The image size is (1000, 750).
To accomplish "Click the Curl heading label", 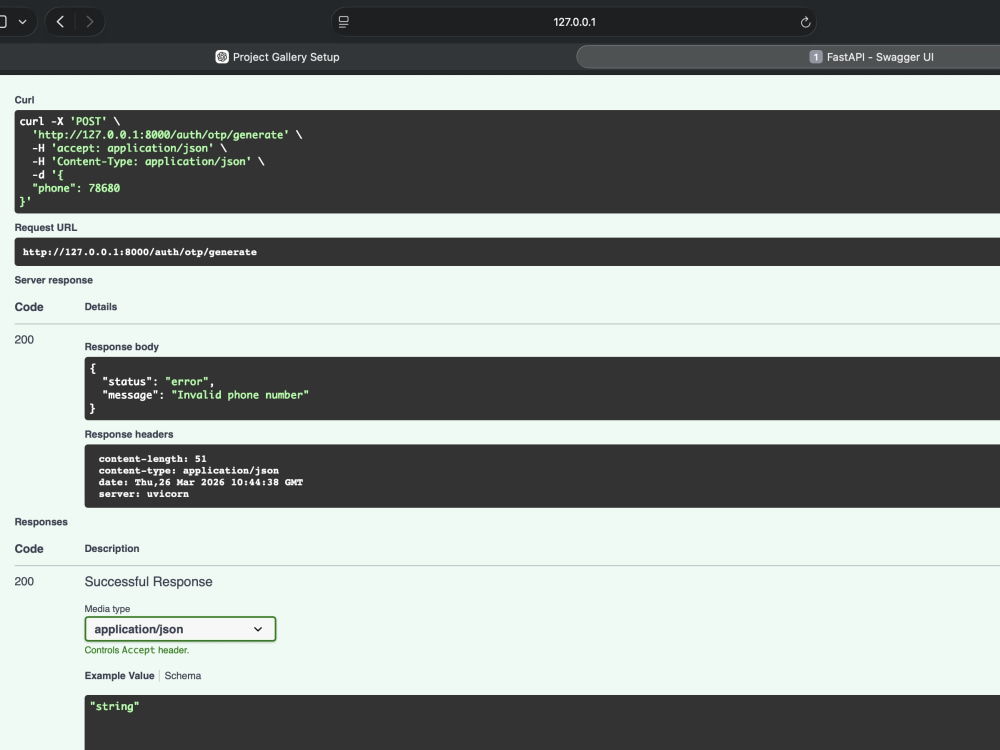I will click(24, 99).
